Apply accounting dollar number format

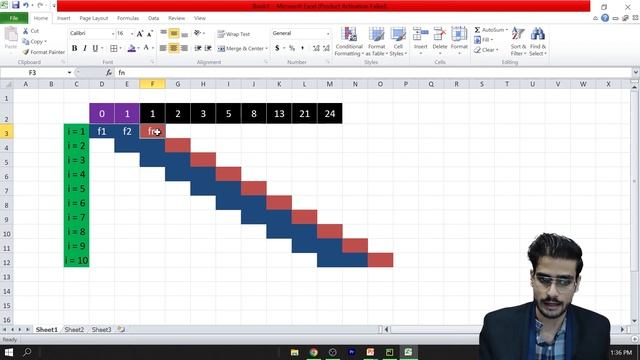pyautogui.click(x=277, y=48)
